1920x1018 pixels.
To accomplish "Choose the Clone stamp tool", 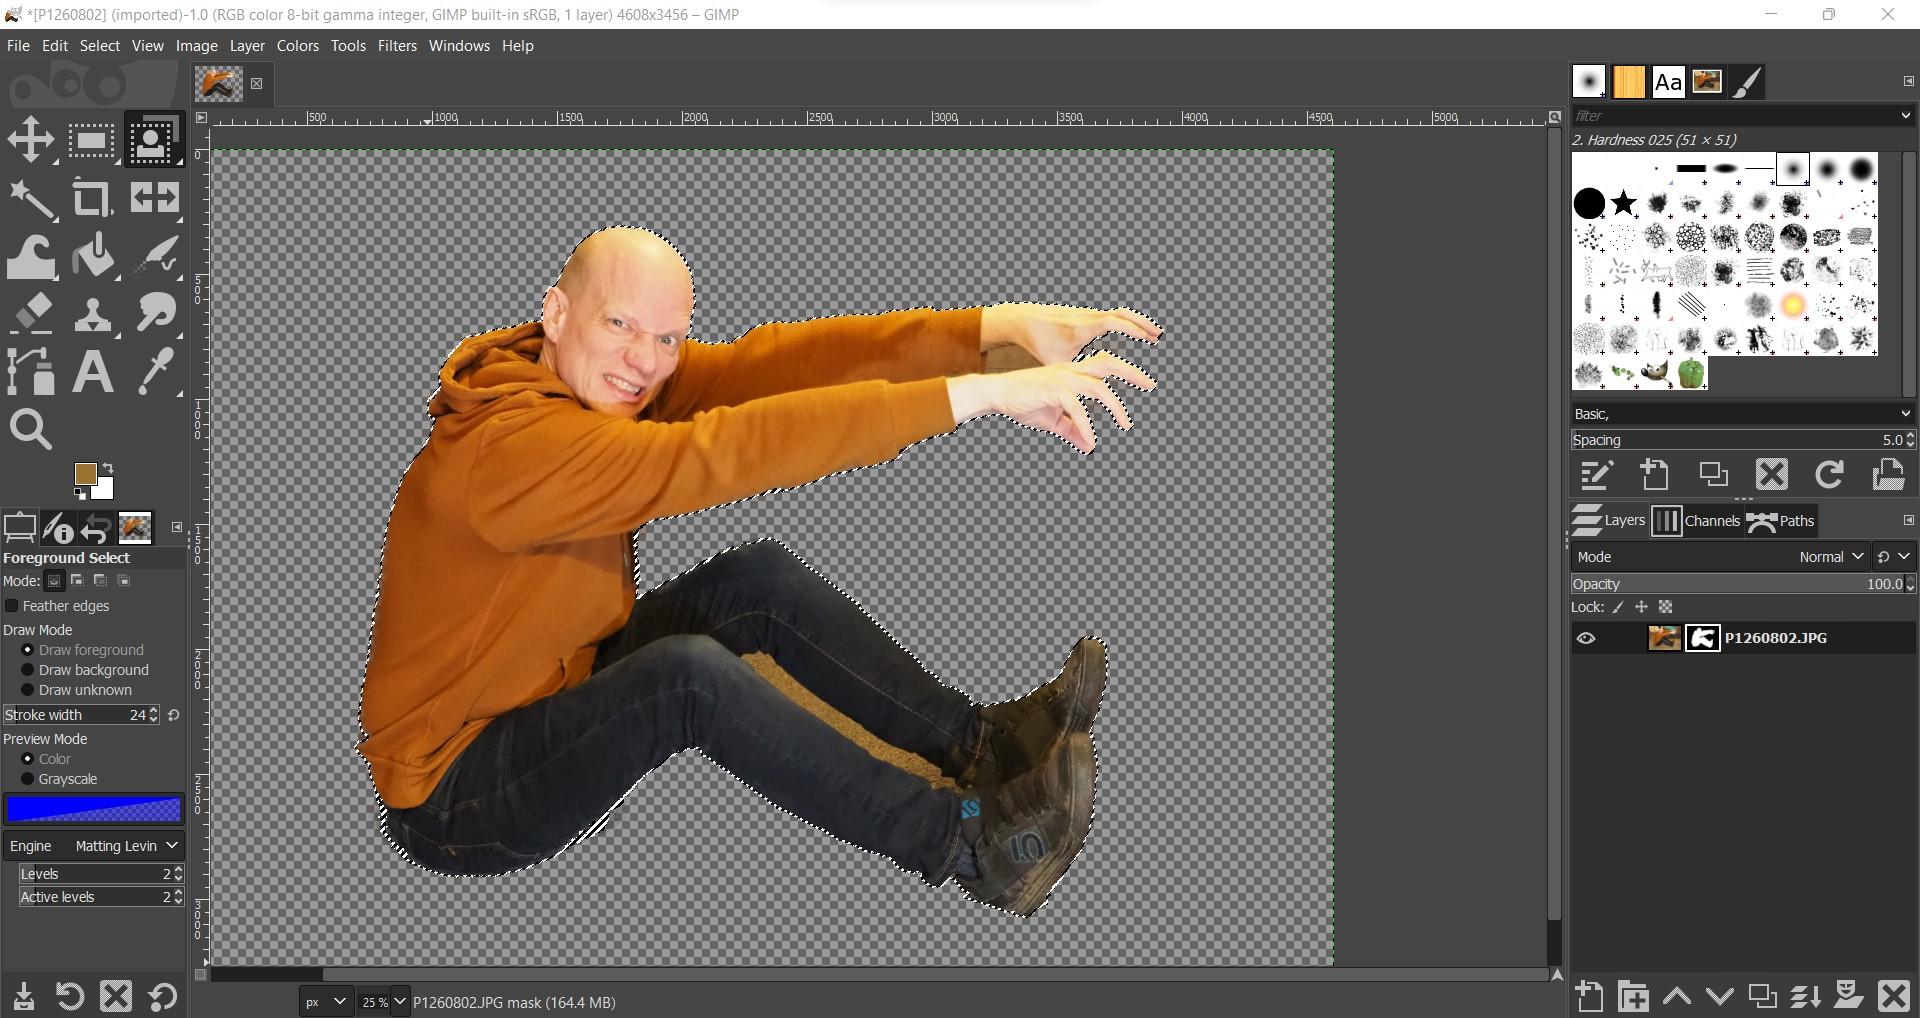I will point(92,313).
